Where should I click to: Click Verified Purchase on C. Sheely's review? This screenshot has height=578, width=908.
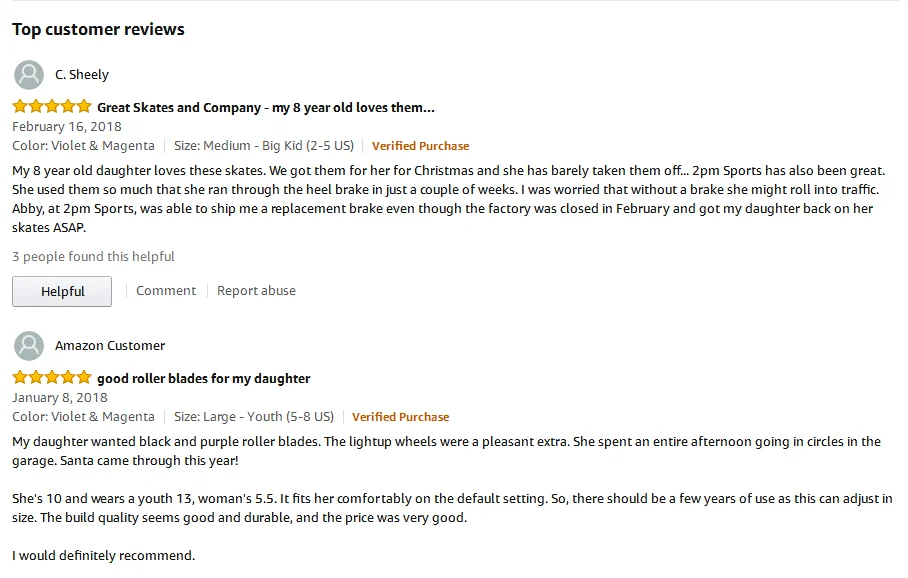[x=420, y=146]
